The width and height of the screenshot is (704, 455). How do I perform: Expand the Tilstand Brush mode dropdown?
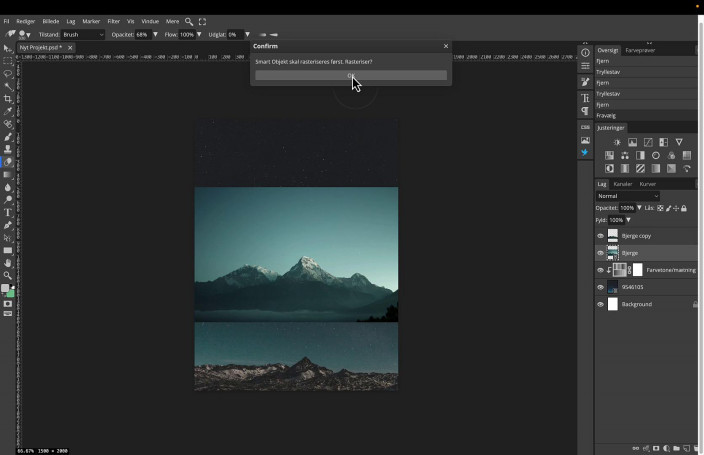click(x=83, y=35)
